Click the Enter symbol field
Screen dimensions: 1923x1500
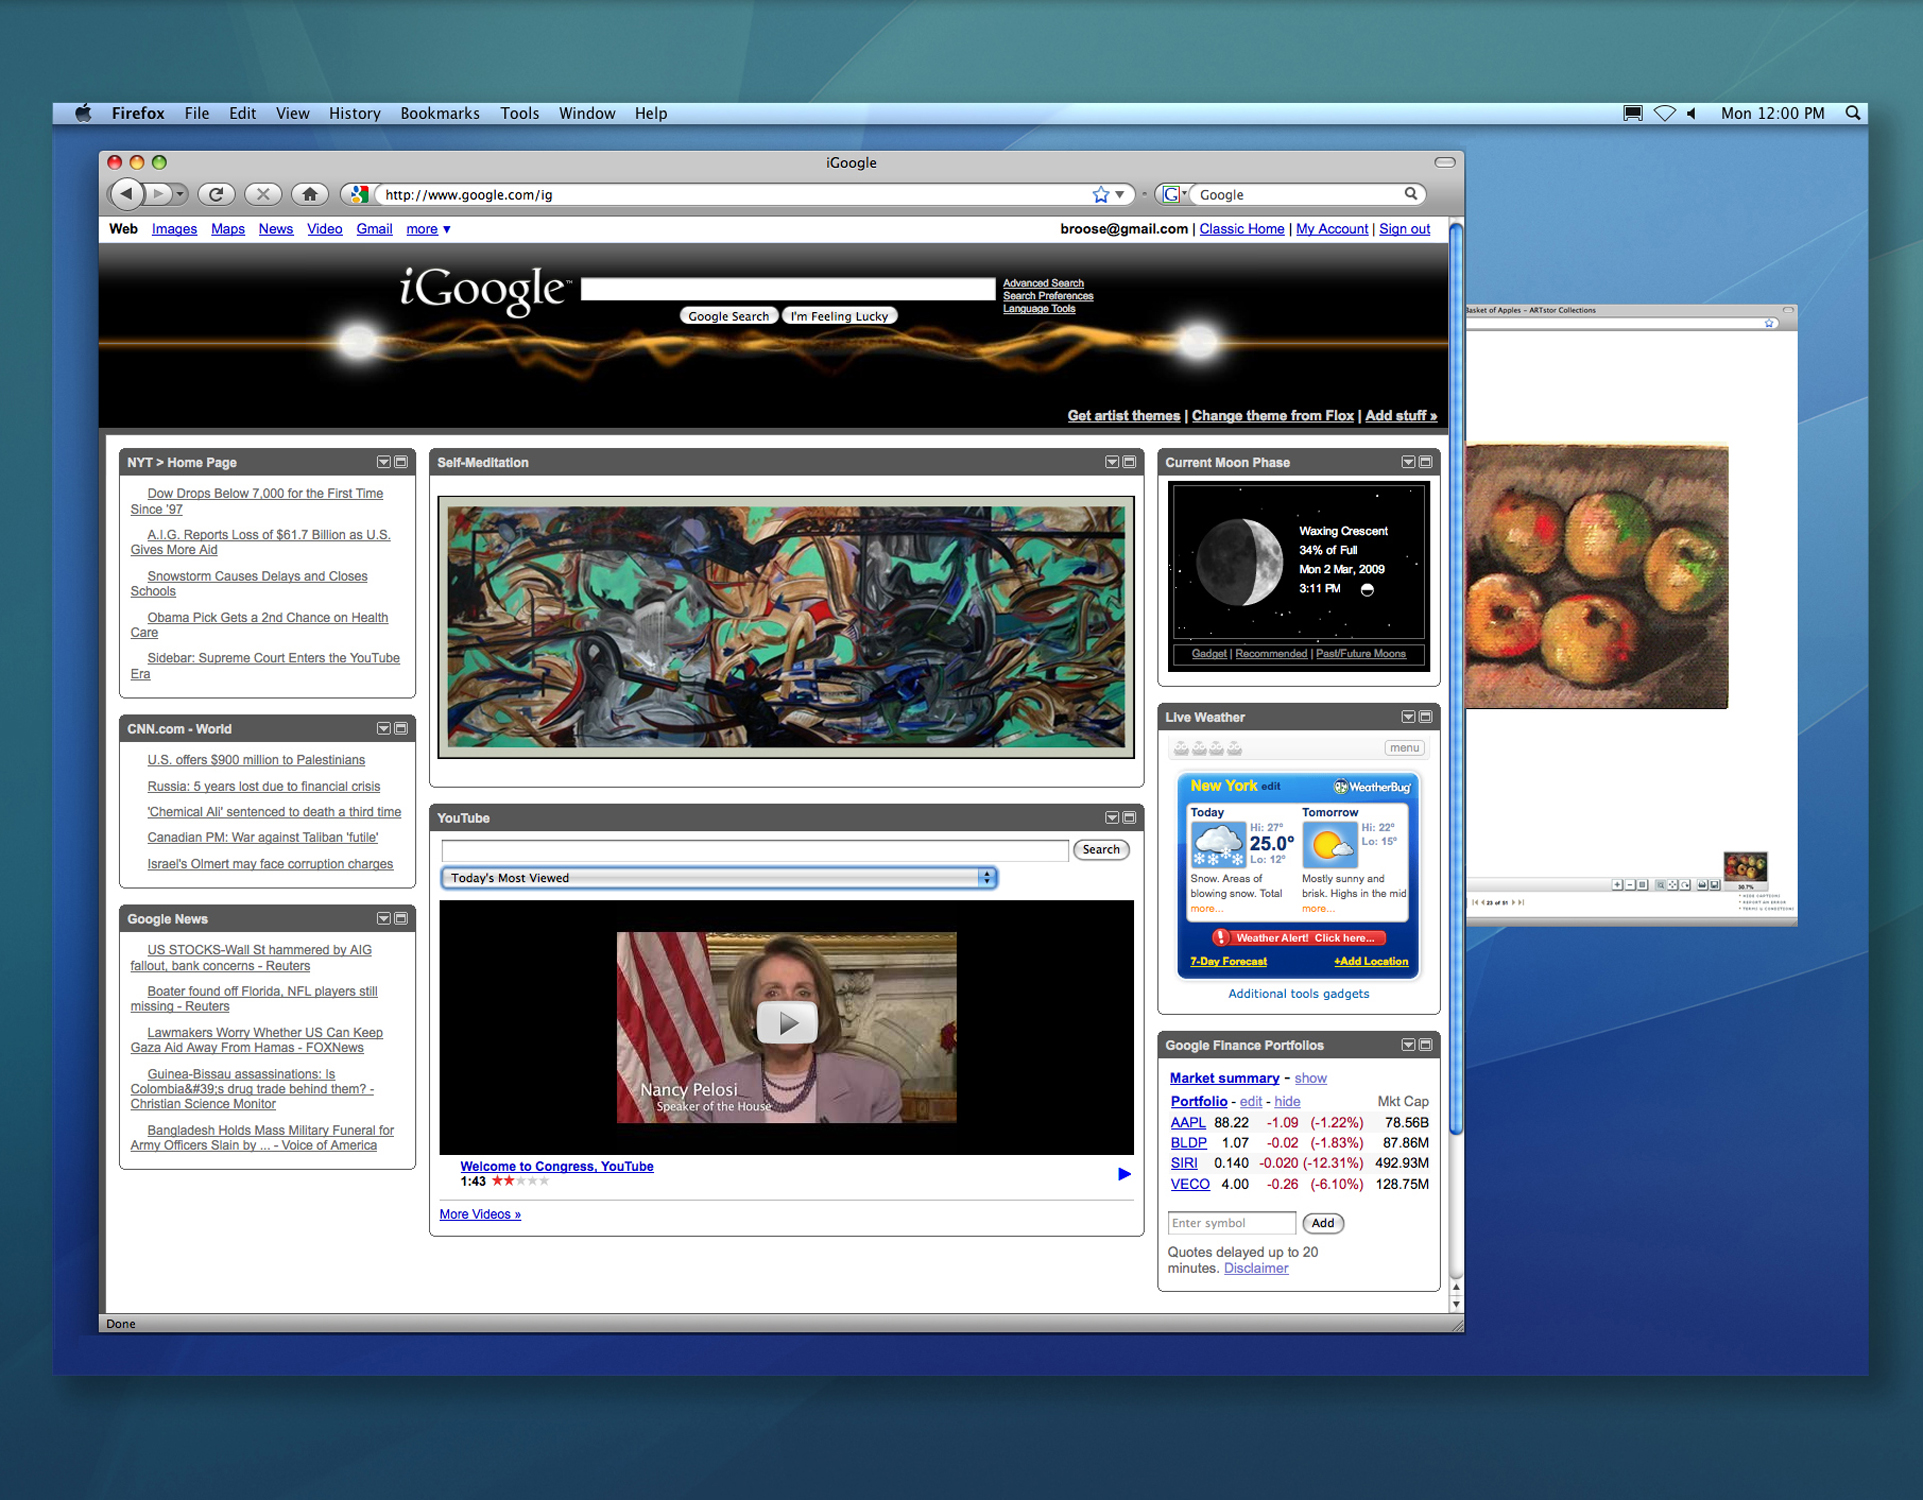1232,1222
